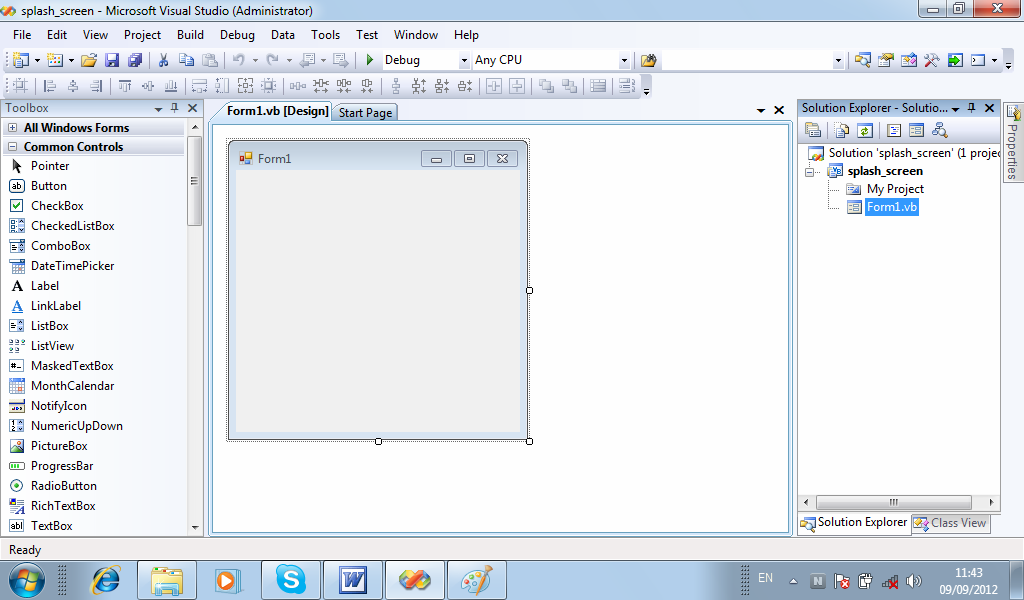Open the Debug configuration dropdown

click(463, 59)
